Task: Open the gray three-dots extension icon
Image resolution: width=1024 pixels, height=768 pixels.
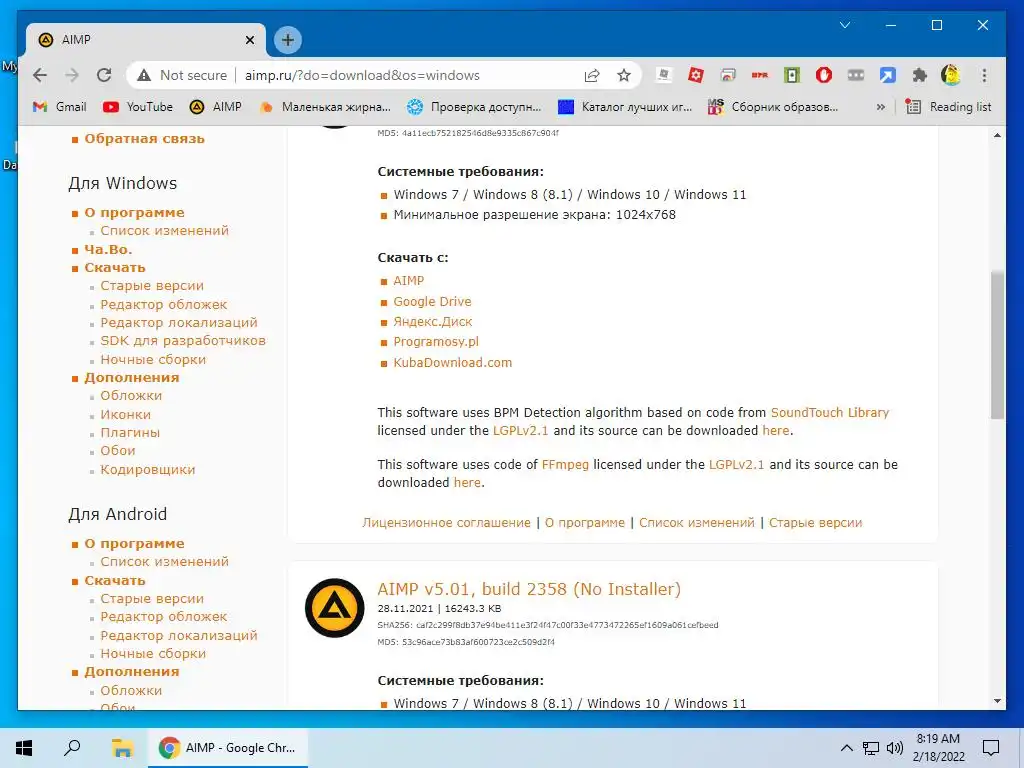Action: coord(856,75)
